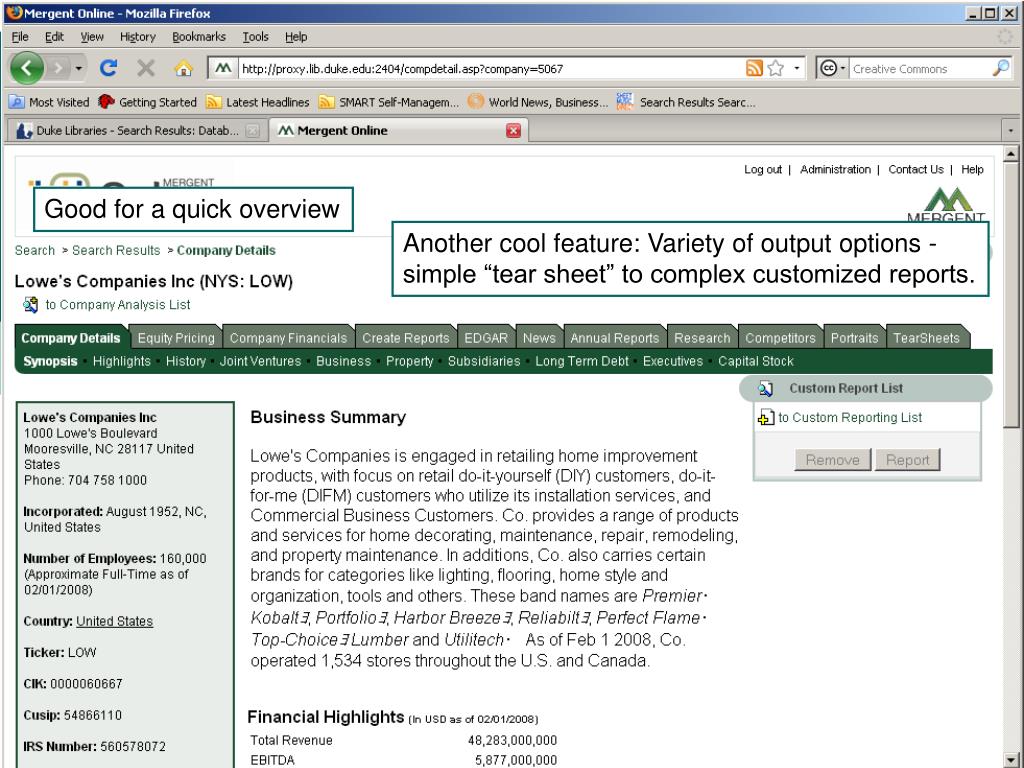Viewport: 1024px width, 768px height.
Task: Open the Help menu
Action: tap(296, 37)
